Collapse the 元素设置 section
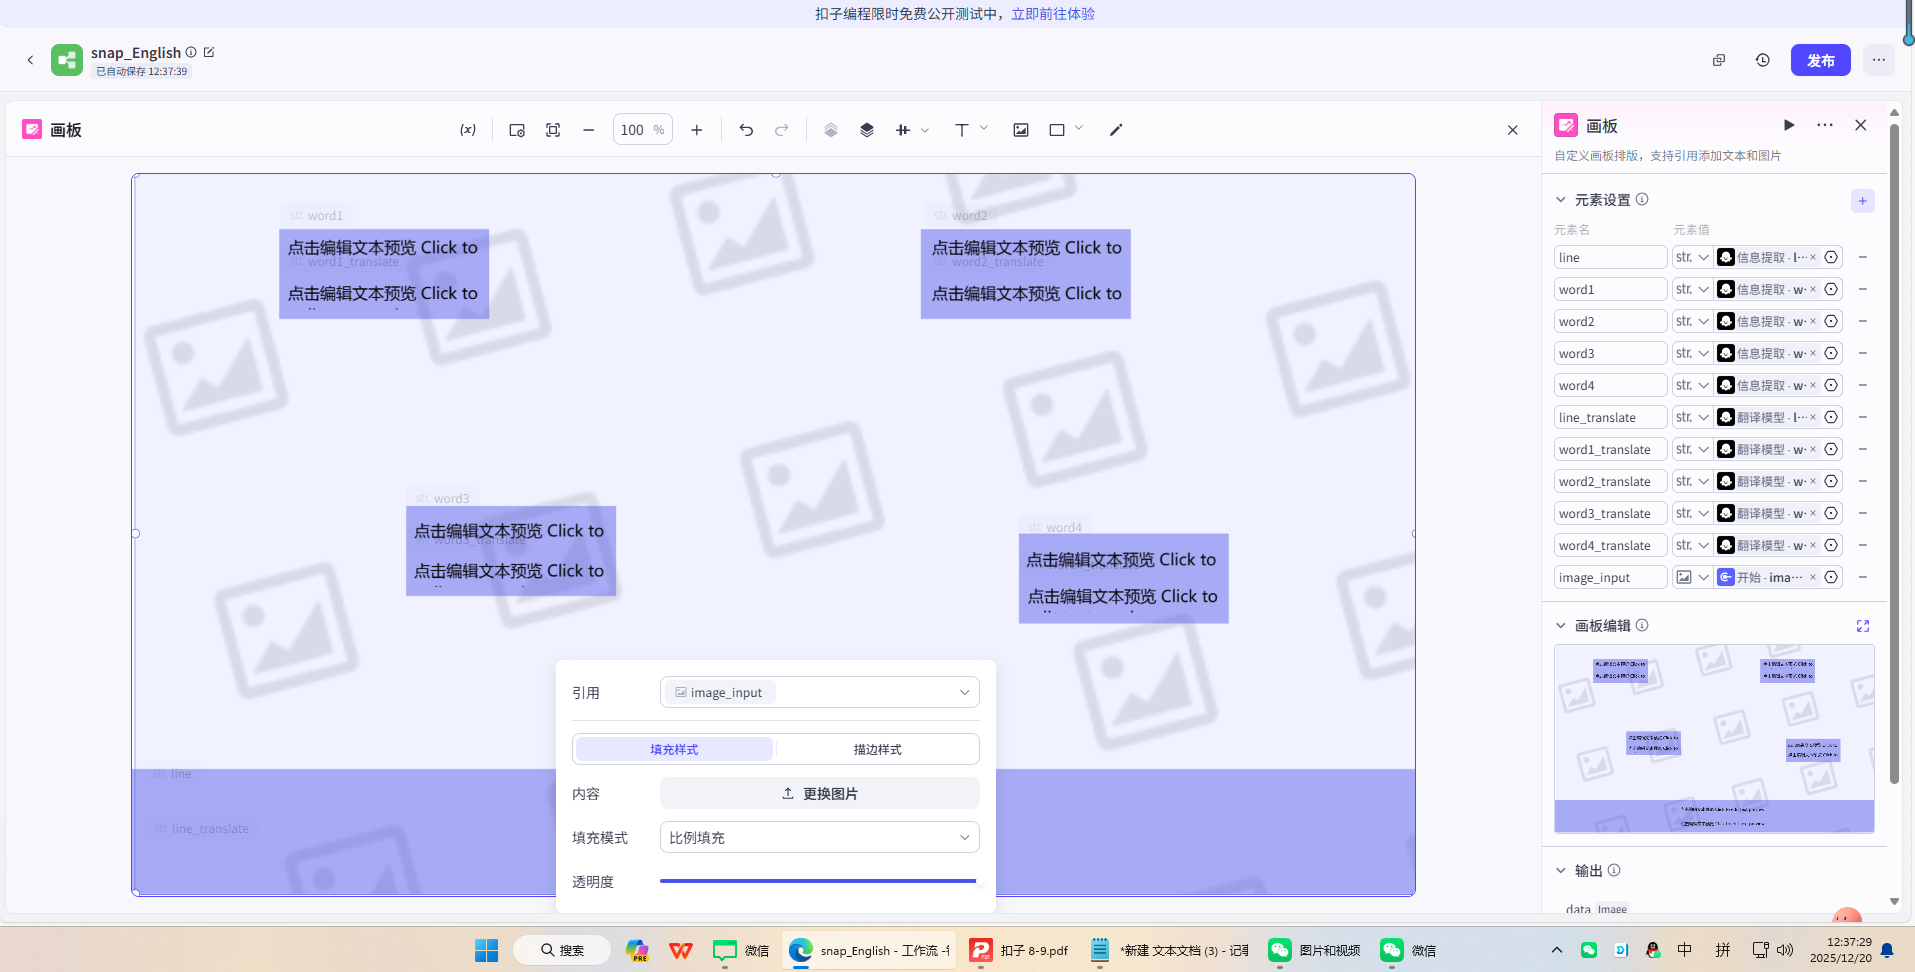 tap(1561, 200)
